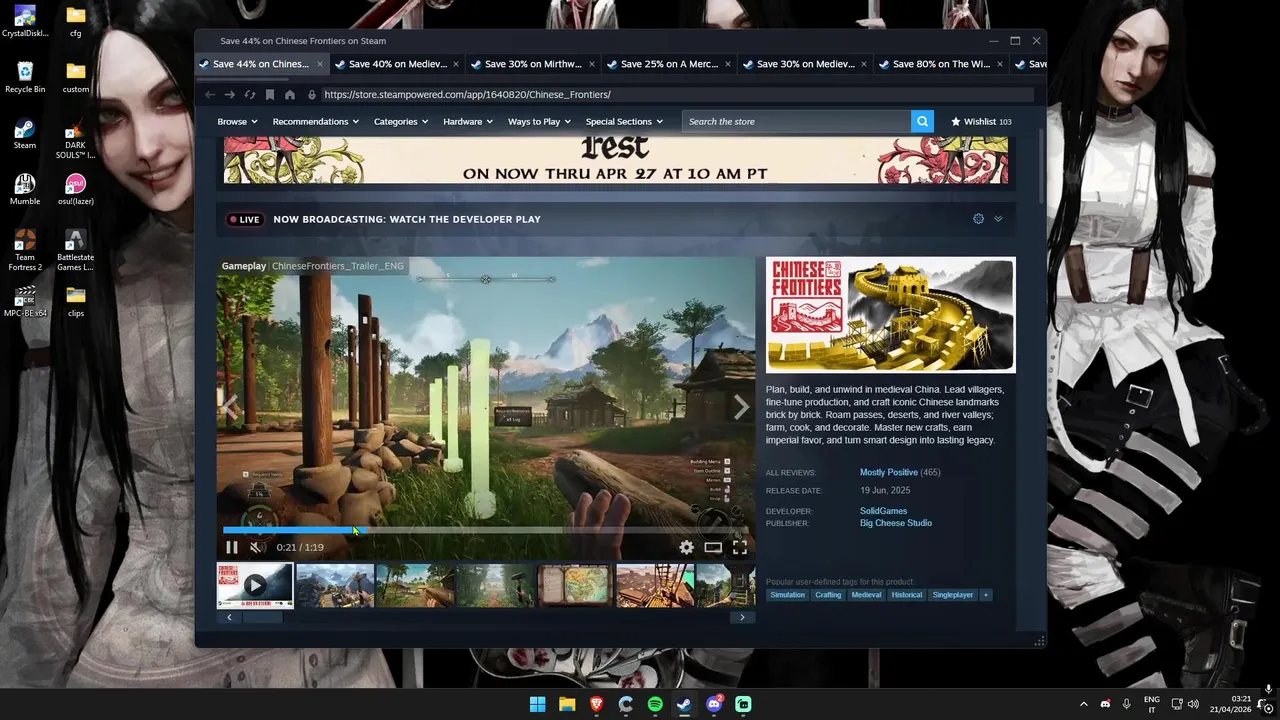Go to next media with right arrow
Viewport: 1280px width, 720px height.
point(741,407)
